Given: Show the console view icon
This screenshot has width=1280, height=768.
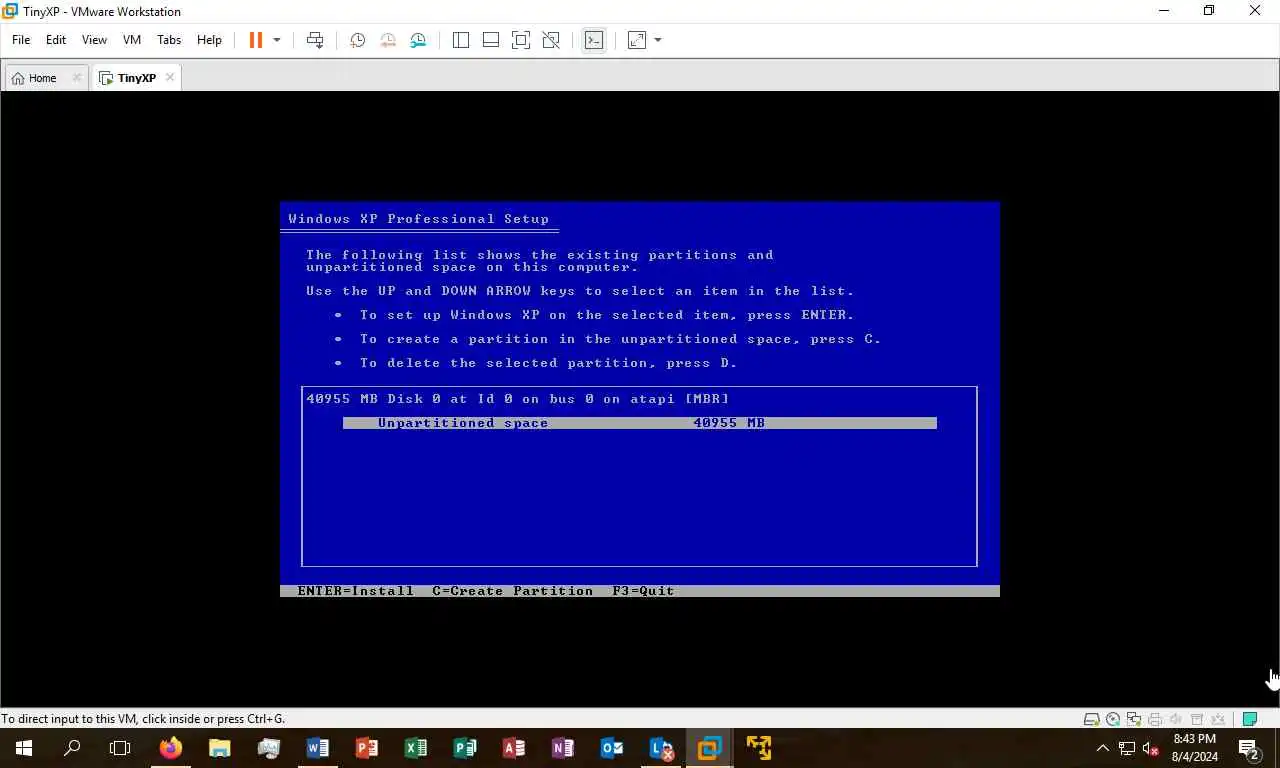Looking at the screenshot, I should coord(594,40).
